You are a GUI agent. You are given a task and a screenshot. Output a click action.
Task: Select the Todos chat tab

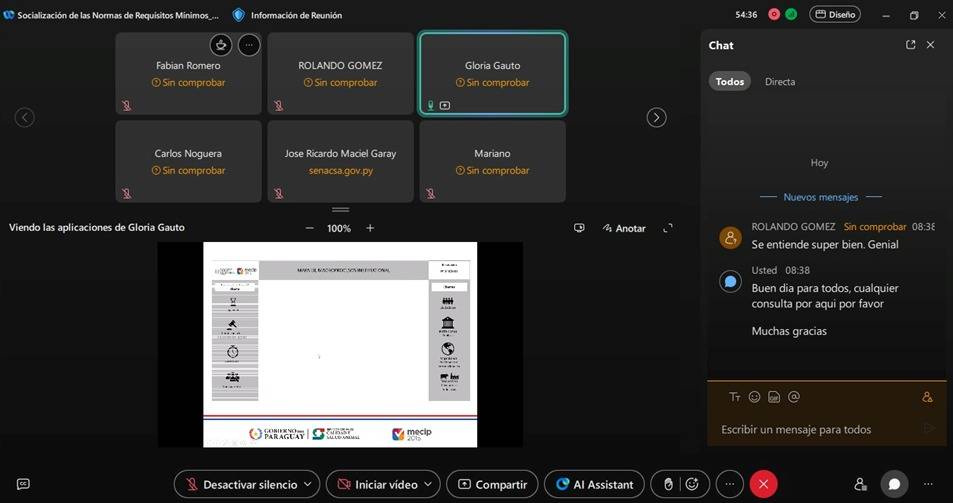point(730,82)
